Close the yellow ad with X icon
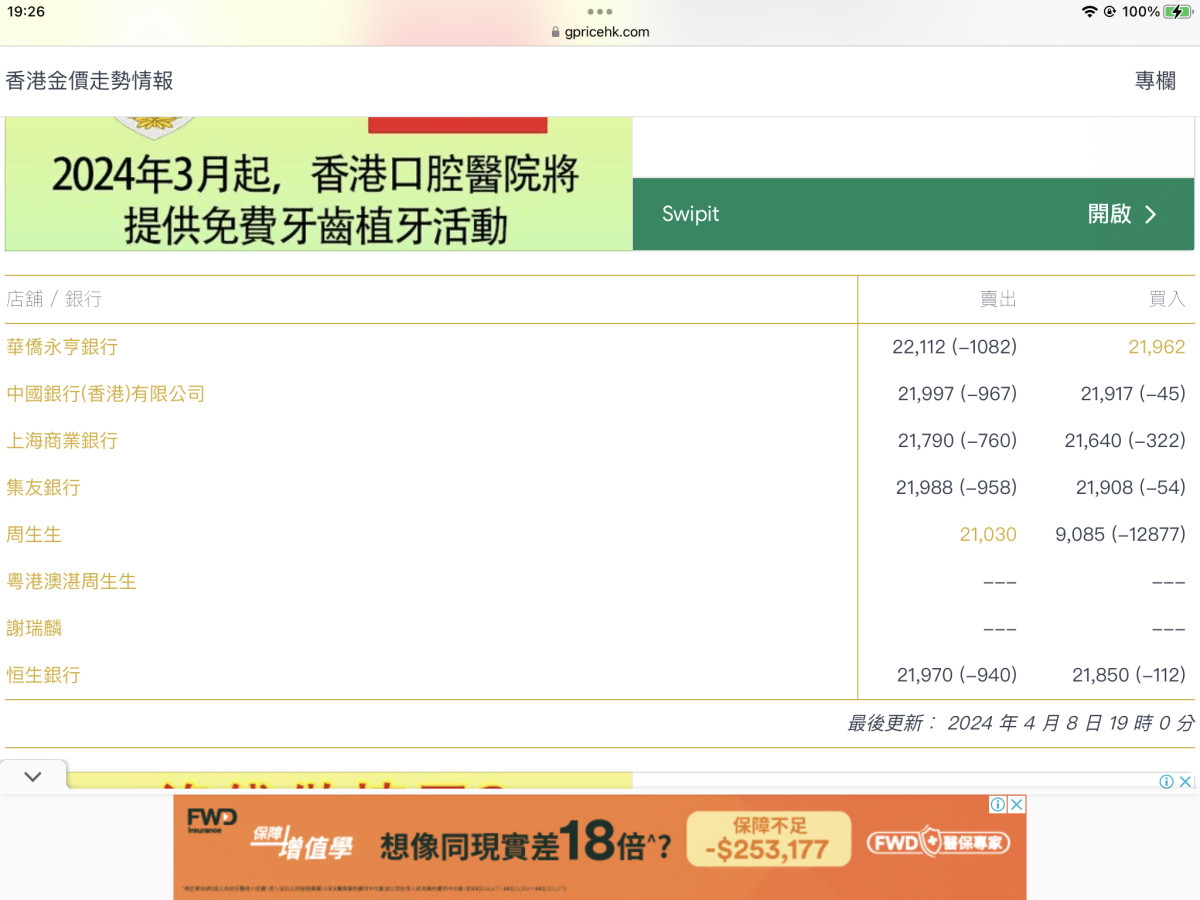The height and width of the screenshot is (900, 1200). pyautogui.click(x=1185, y=782)
